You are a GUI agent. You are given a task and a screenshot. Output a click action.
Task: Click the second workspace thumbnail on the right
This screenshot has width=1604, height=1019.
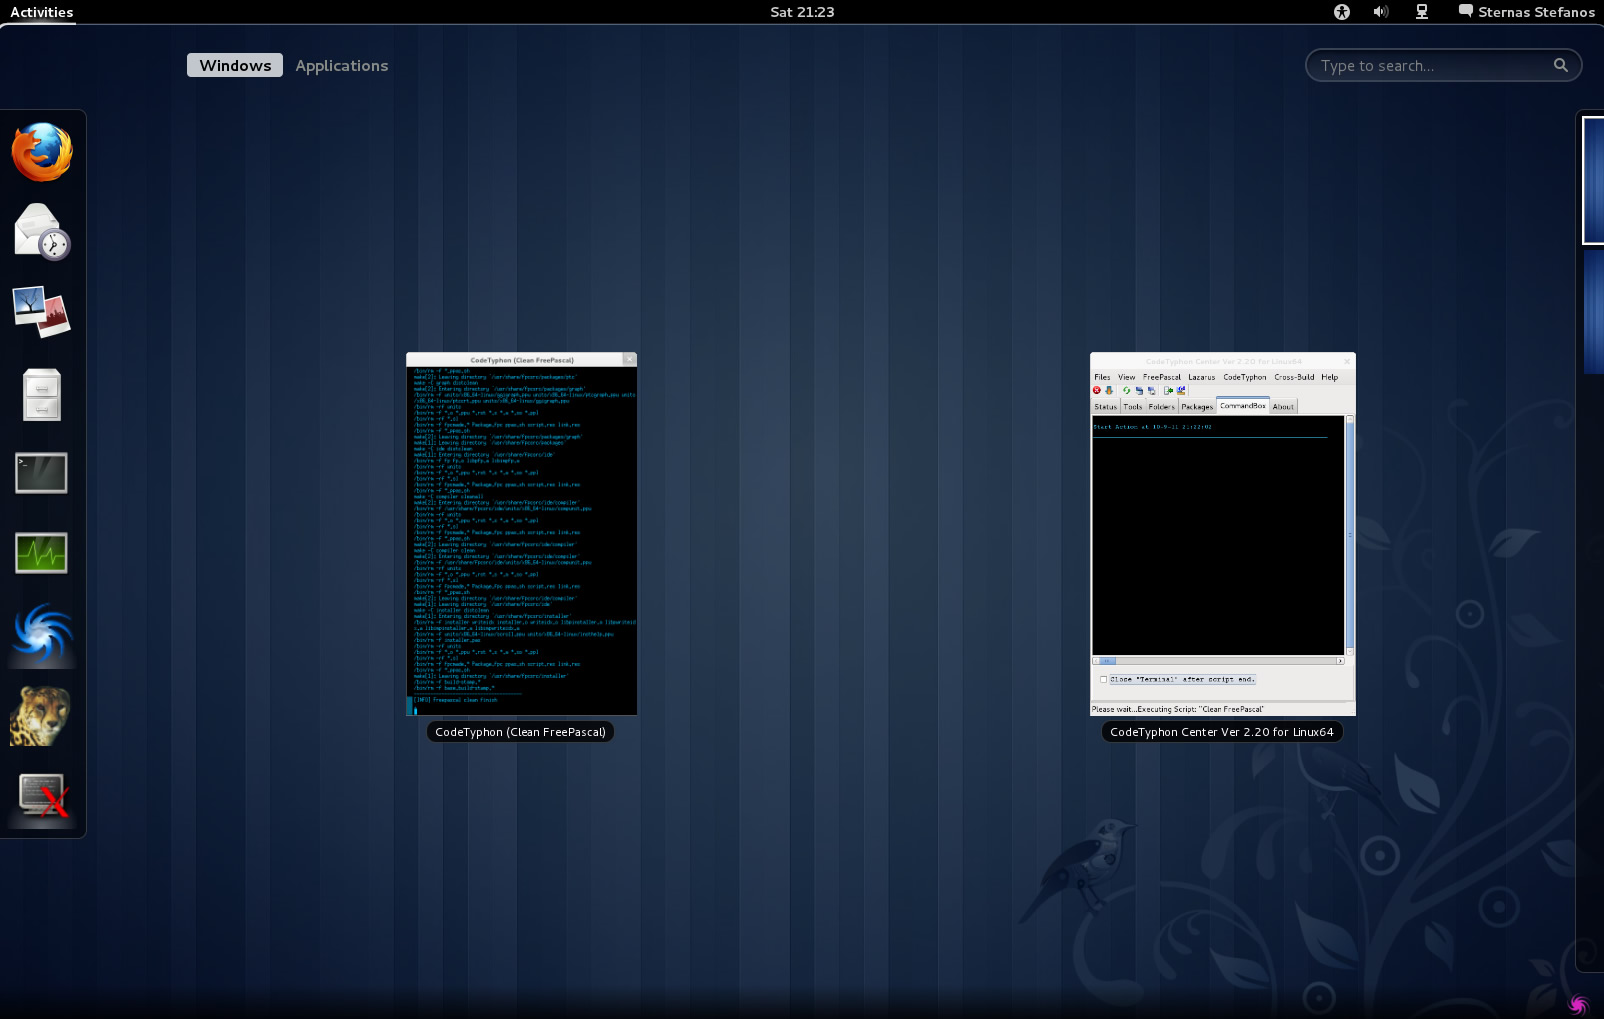[1594, 311]
